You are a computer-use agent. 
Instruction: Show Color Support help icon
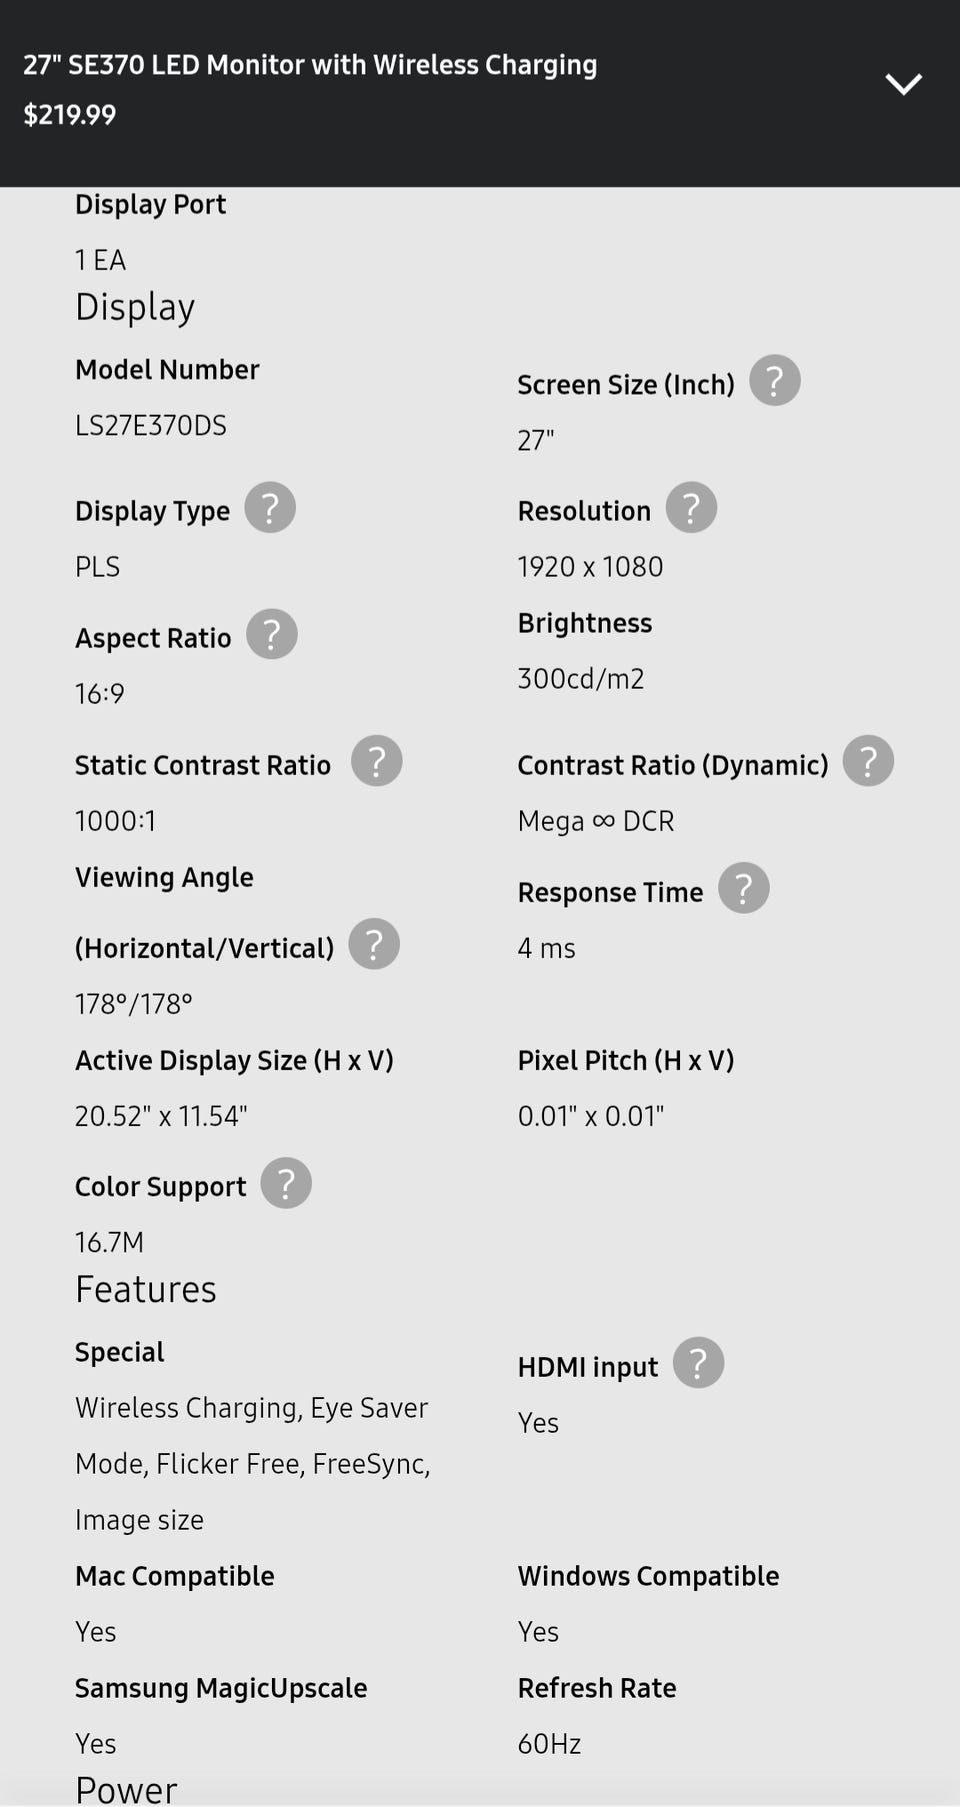click(286, 1184)
